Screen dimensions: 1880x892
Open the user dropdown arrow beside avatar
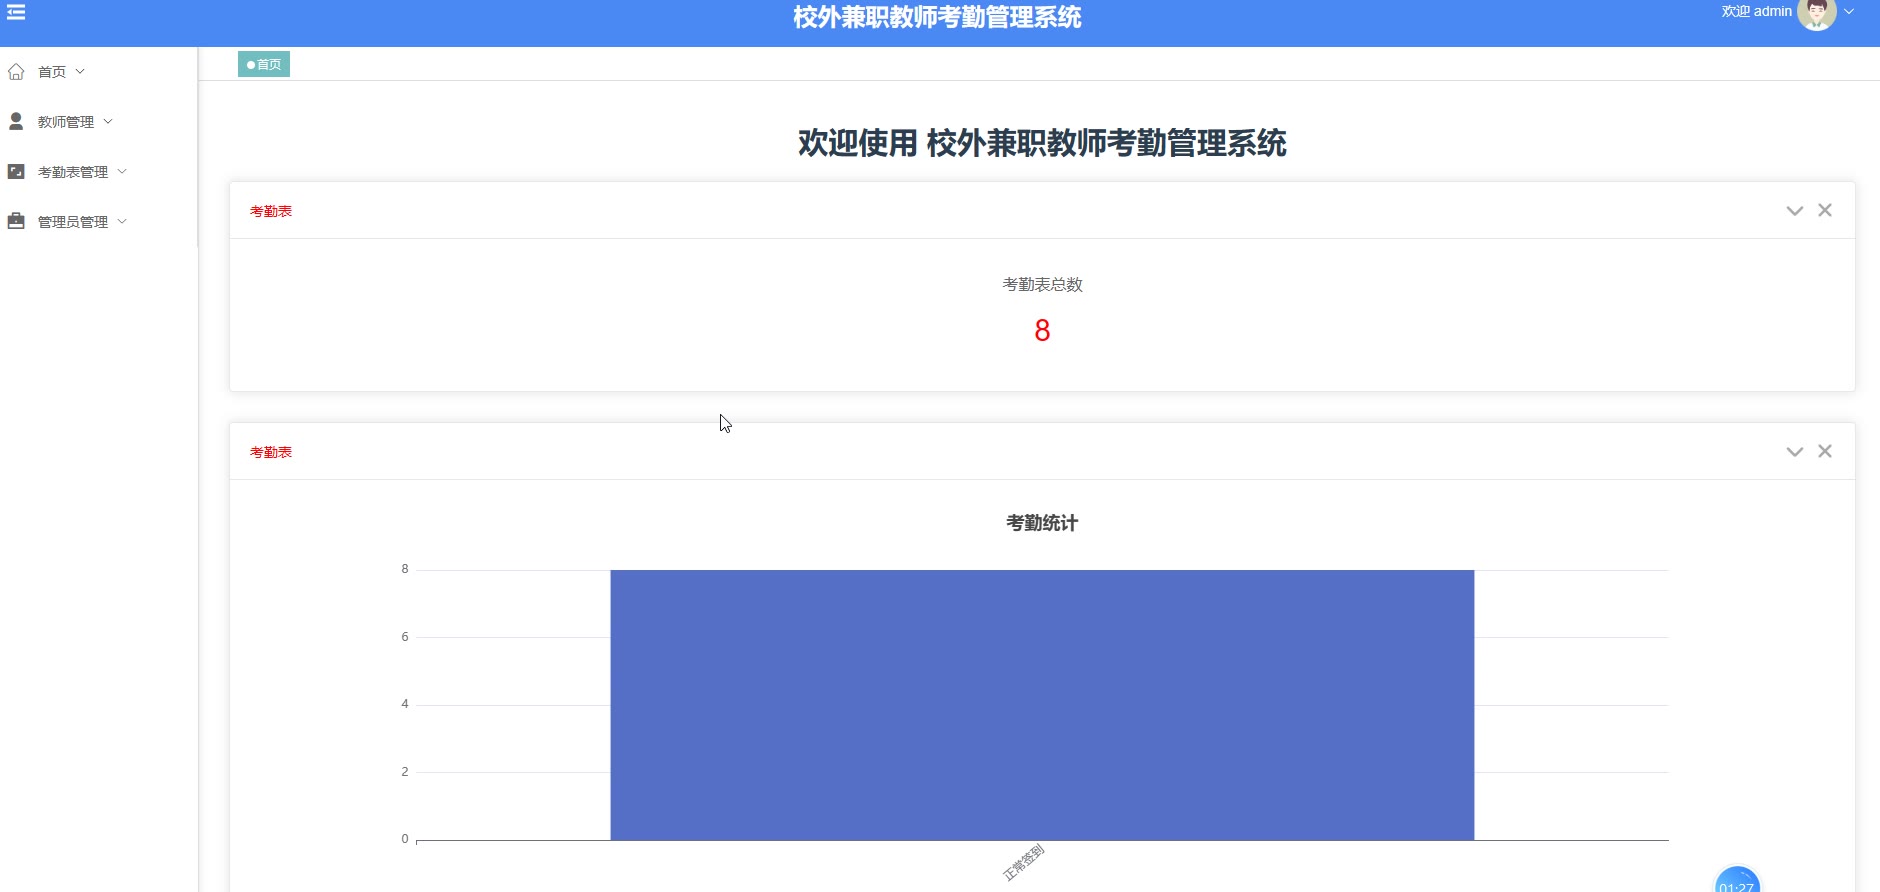point(1849,12)
